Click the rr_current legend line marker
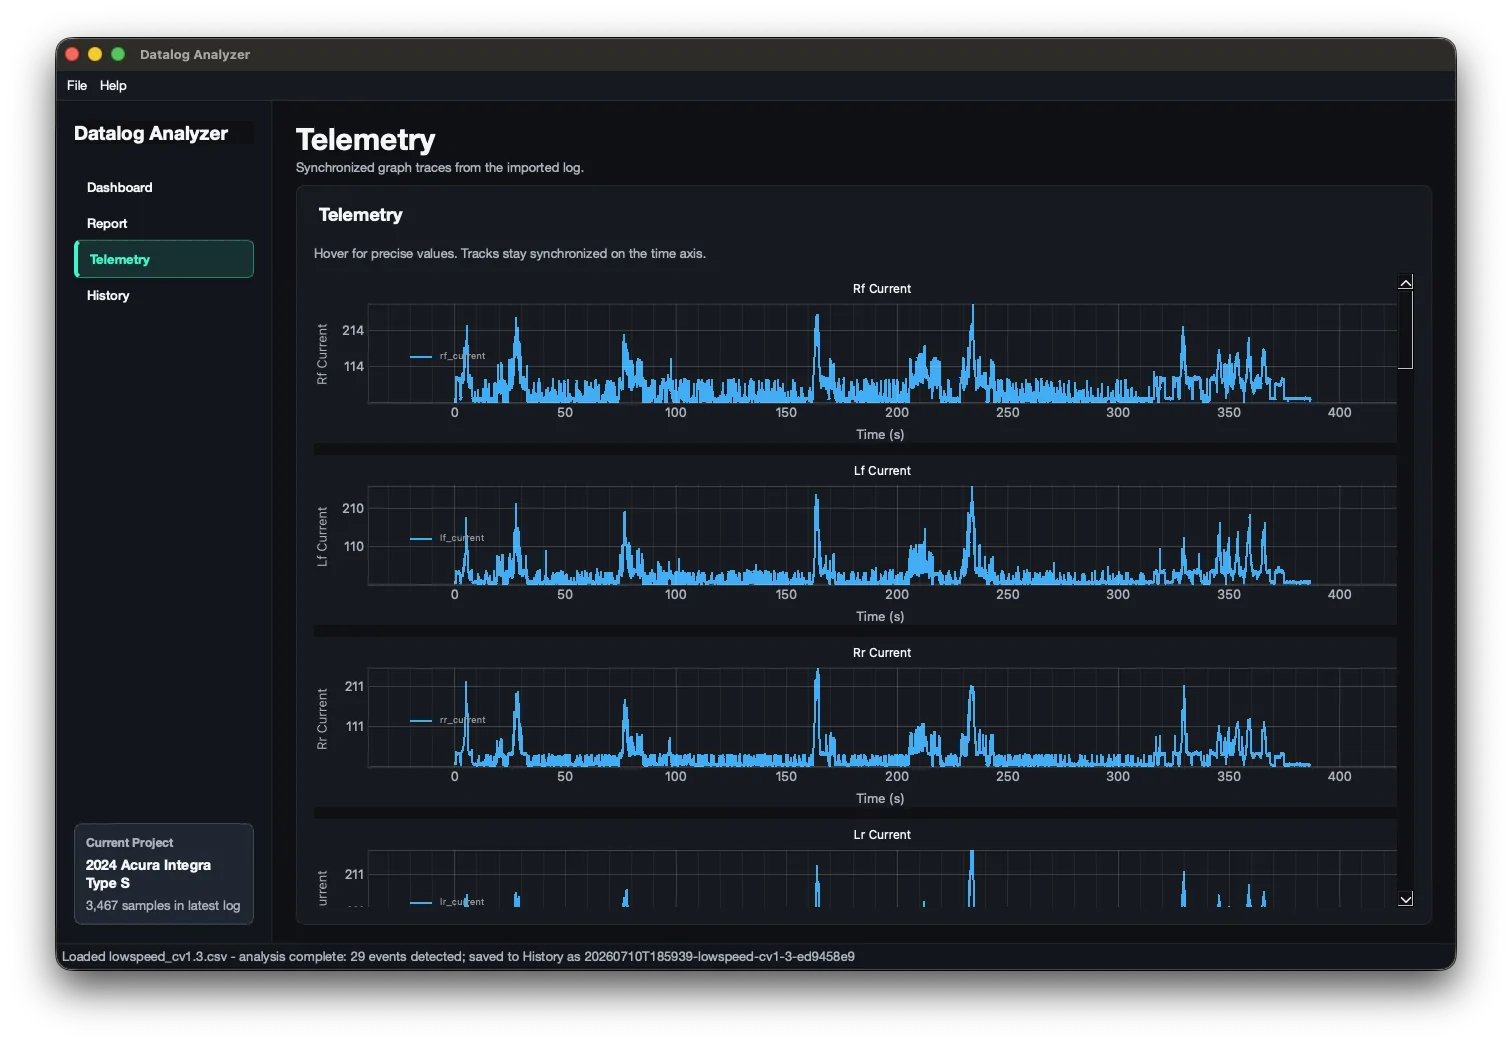The height and width of the screenshot is (1044, 1512). tap(421, 720)
